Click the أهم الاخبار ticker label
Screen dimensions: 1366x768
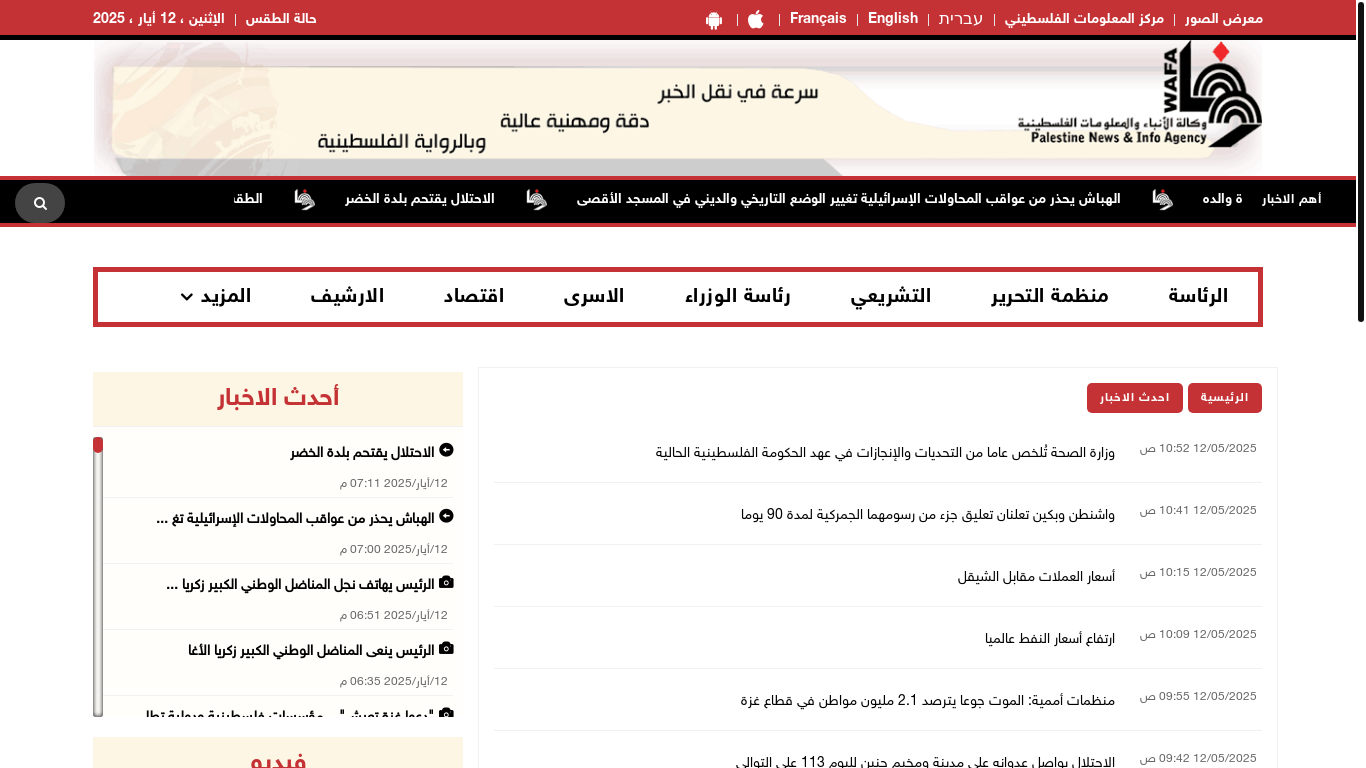[1292, 199]
